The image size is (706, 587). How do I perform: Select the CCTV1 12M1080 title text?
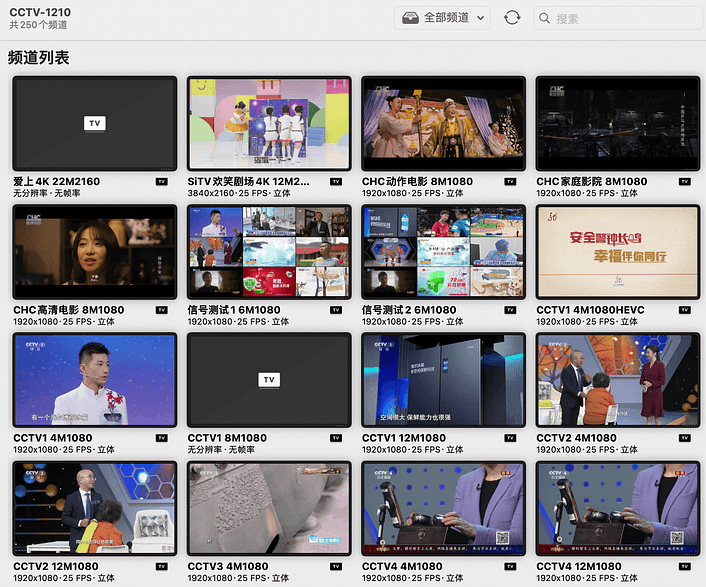(x=404, y=438)
